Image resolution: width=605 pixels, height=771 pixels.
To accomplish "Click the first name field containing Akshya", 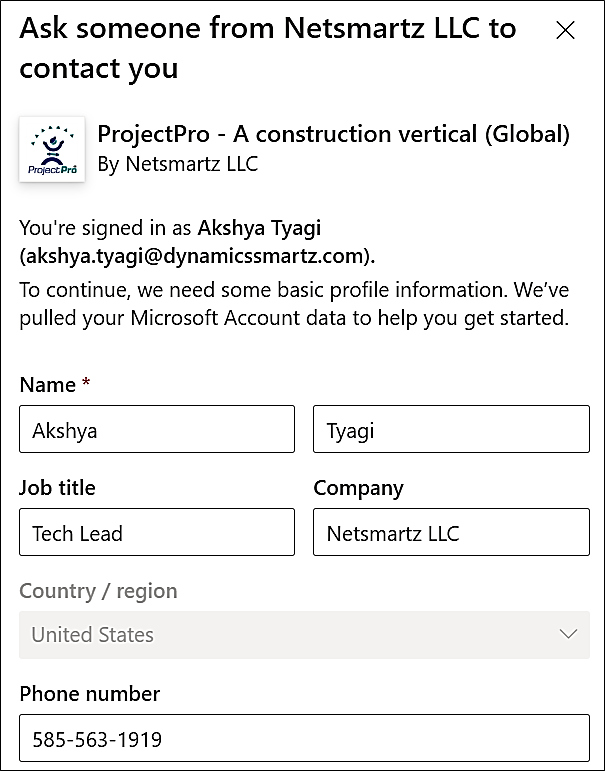I will [157, 429].
